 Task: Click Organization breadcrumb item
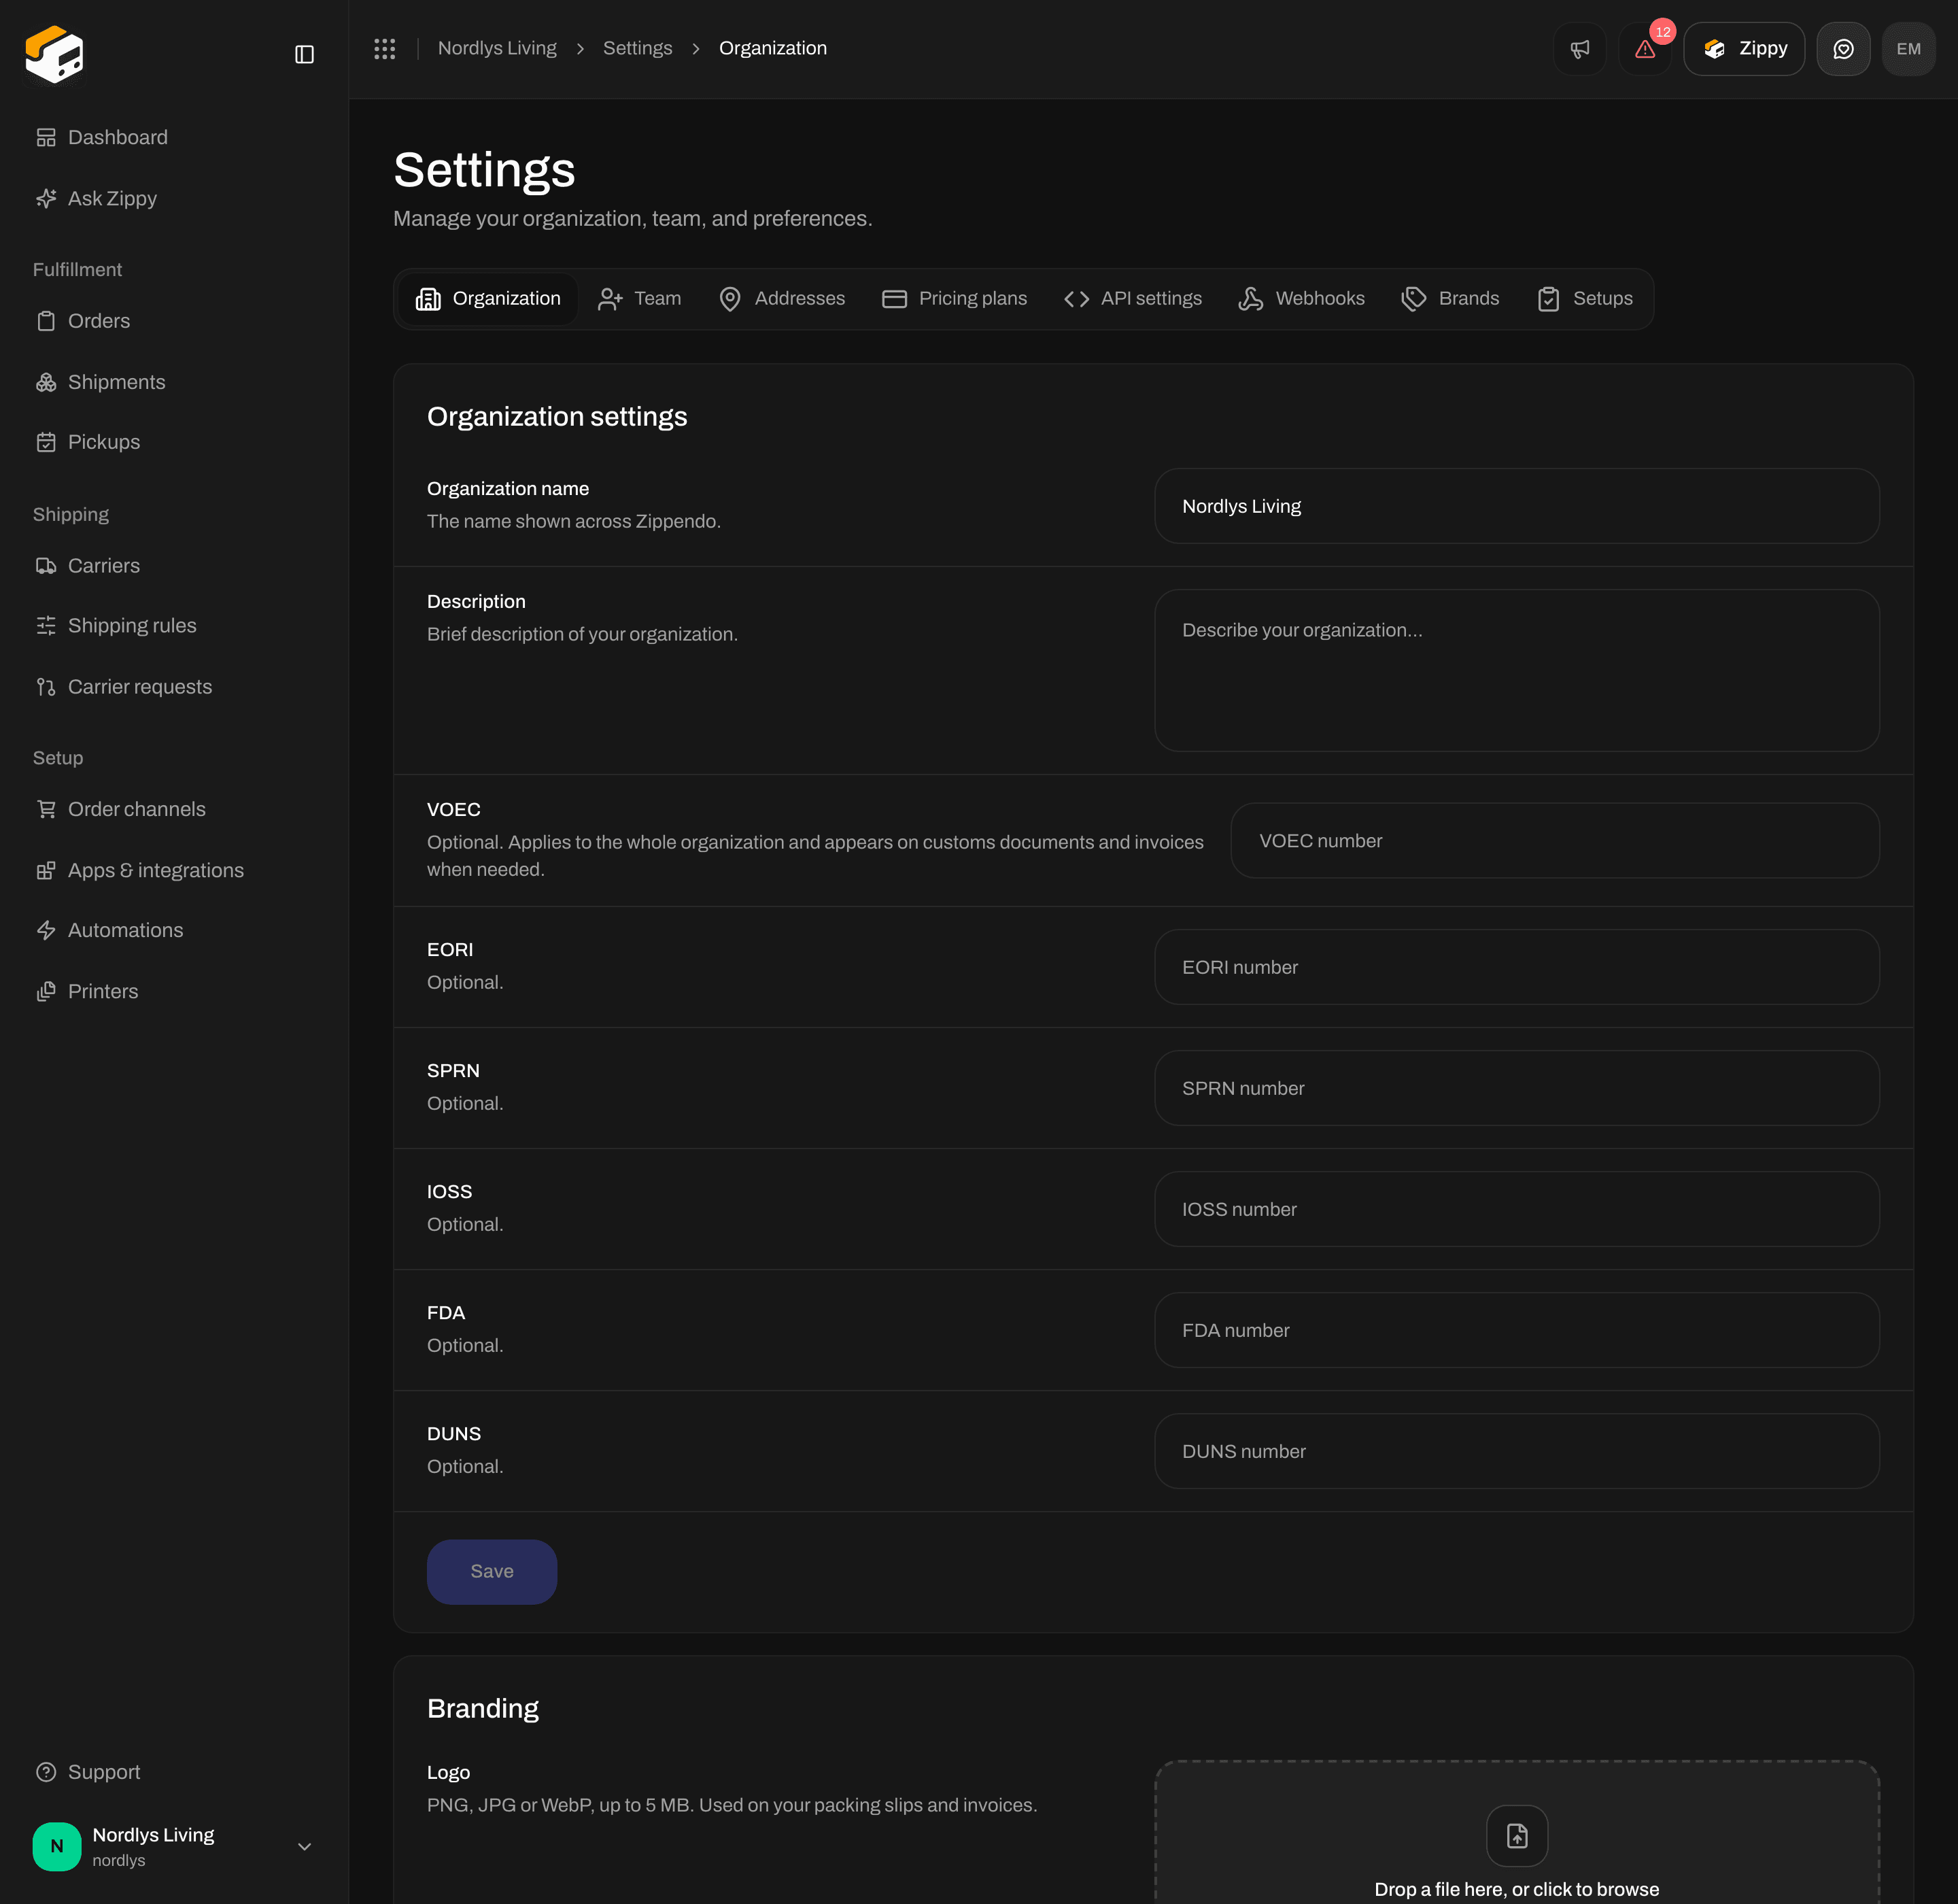[x=773, y=48]
